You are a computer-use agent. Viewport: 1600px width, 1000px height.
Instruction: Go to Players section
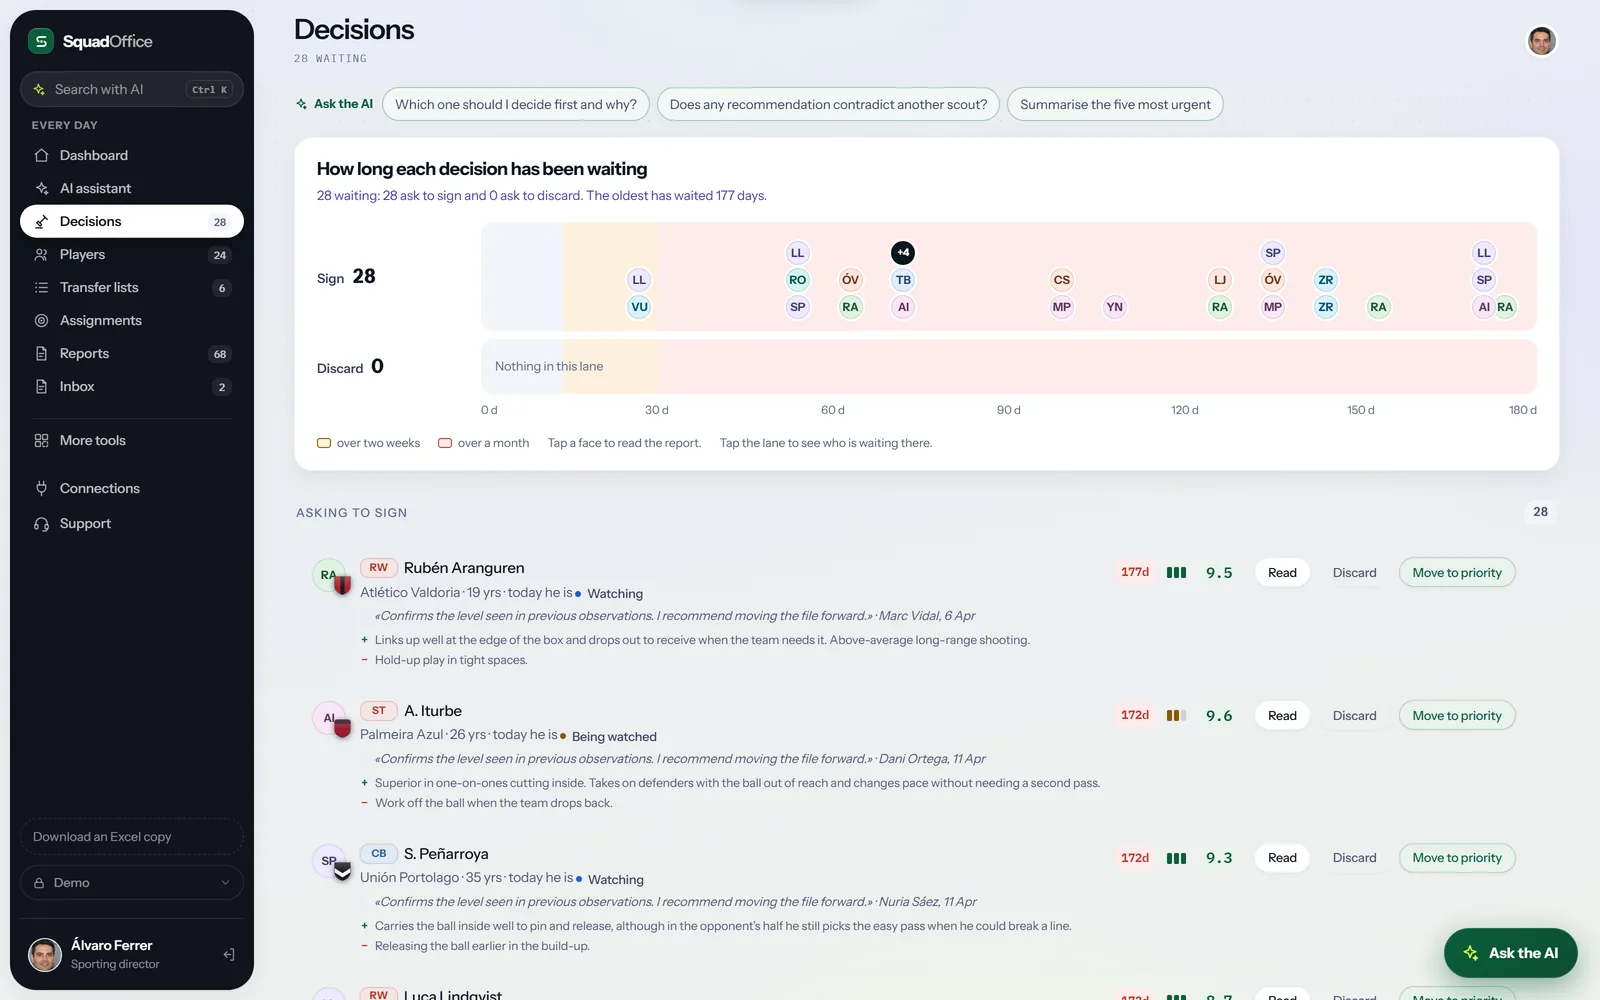132,254
